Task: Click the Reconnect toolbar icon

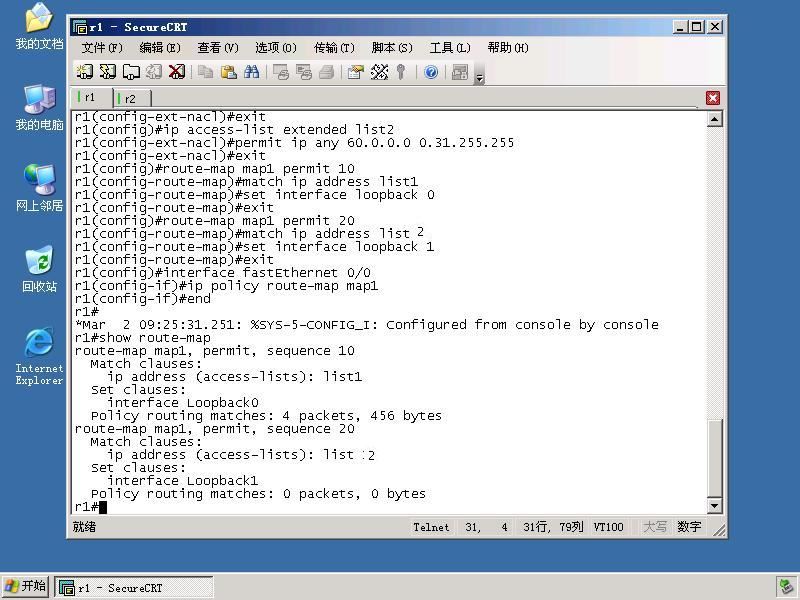Action: [154, 72]
